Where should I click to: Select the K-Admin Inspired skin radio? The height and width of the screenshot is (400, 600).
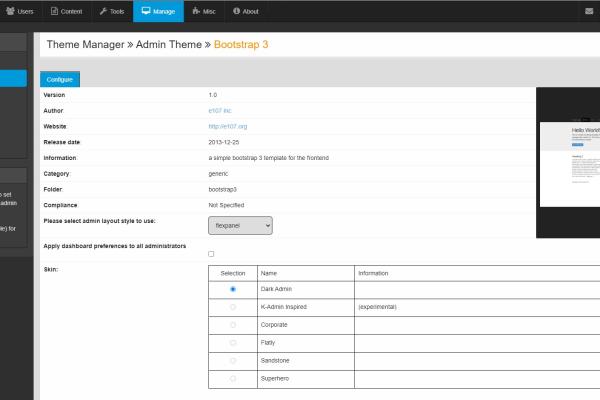(x=233, y=307)
